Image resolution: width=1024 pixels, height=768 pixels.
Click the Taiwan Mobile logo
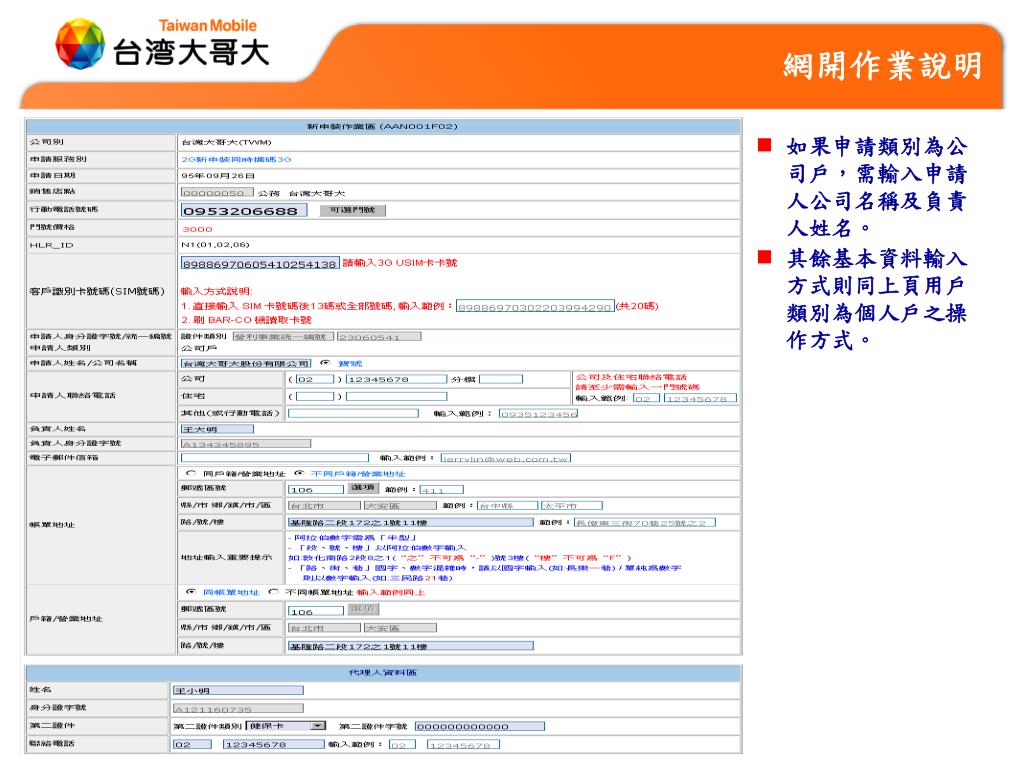pos(162,43)
